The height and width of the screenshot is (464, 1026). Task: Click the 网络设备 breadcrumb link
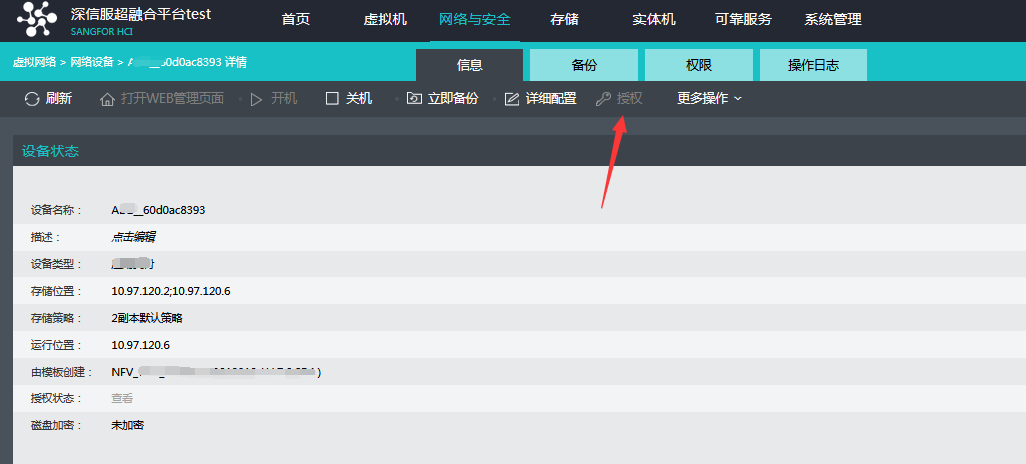(x=92, y=62)
